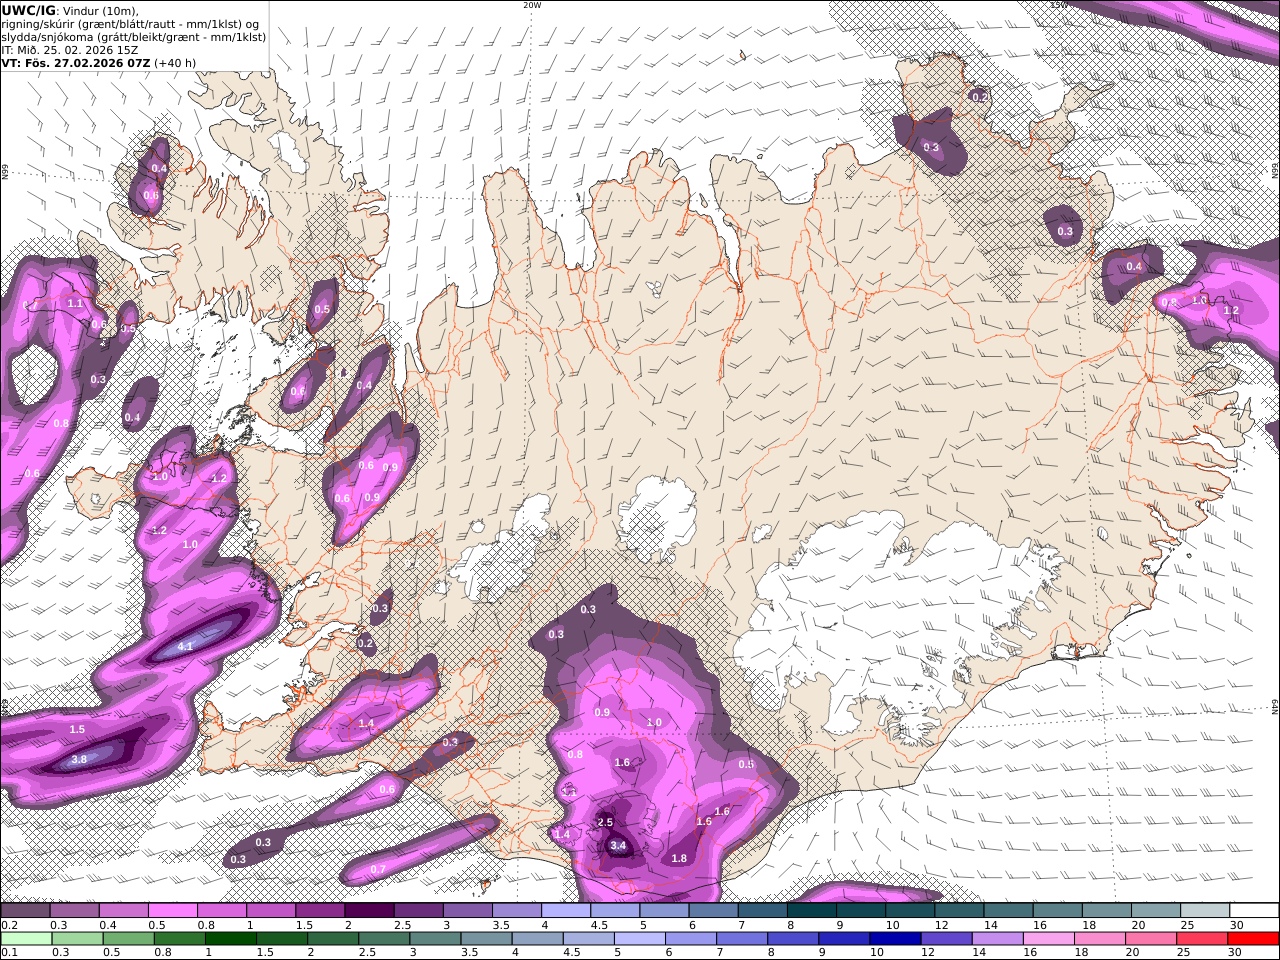Image resolution: width=1280 pixels, height=960 pixels.
Task: Click the rain legend swatch between 10 and 12
Action: point(895,938)
